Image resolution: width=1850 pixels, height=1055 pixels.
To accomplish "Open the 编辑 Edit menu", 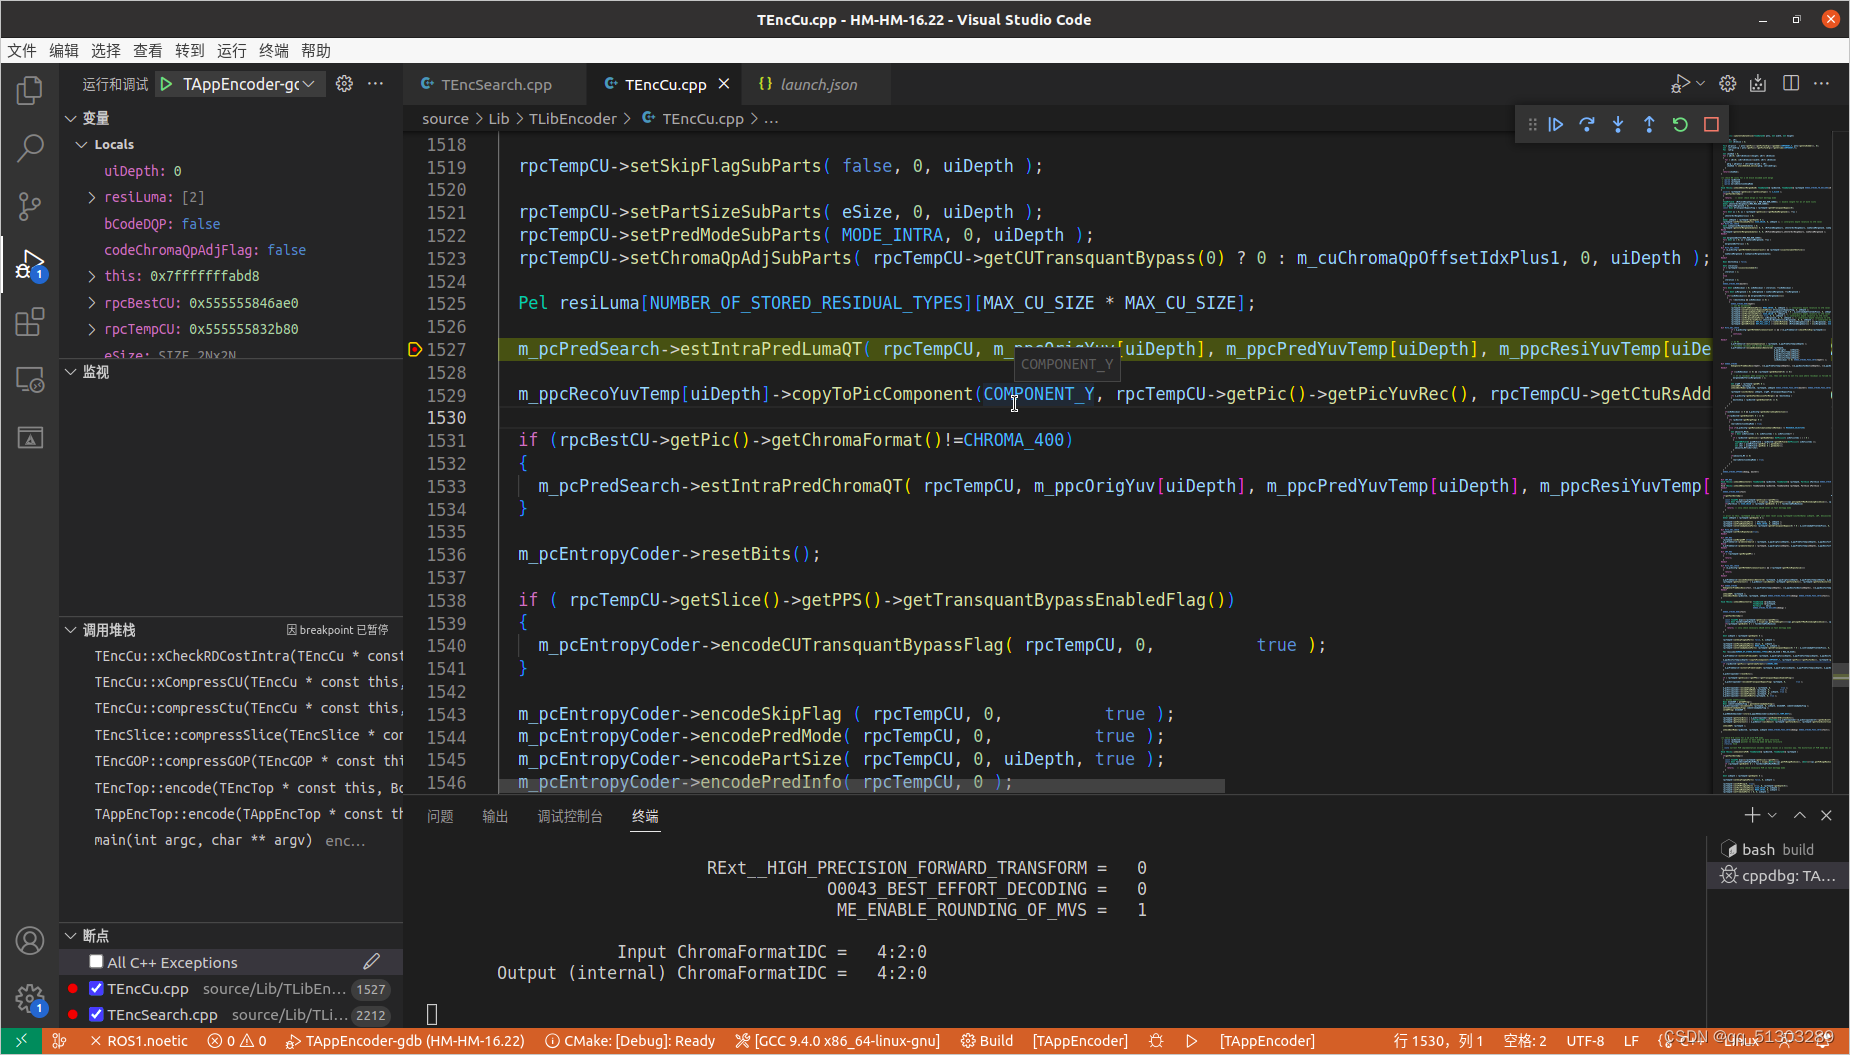I will click(63, 50).
